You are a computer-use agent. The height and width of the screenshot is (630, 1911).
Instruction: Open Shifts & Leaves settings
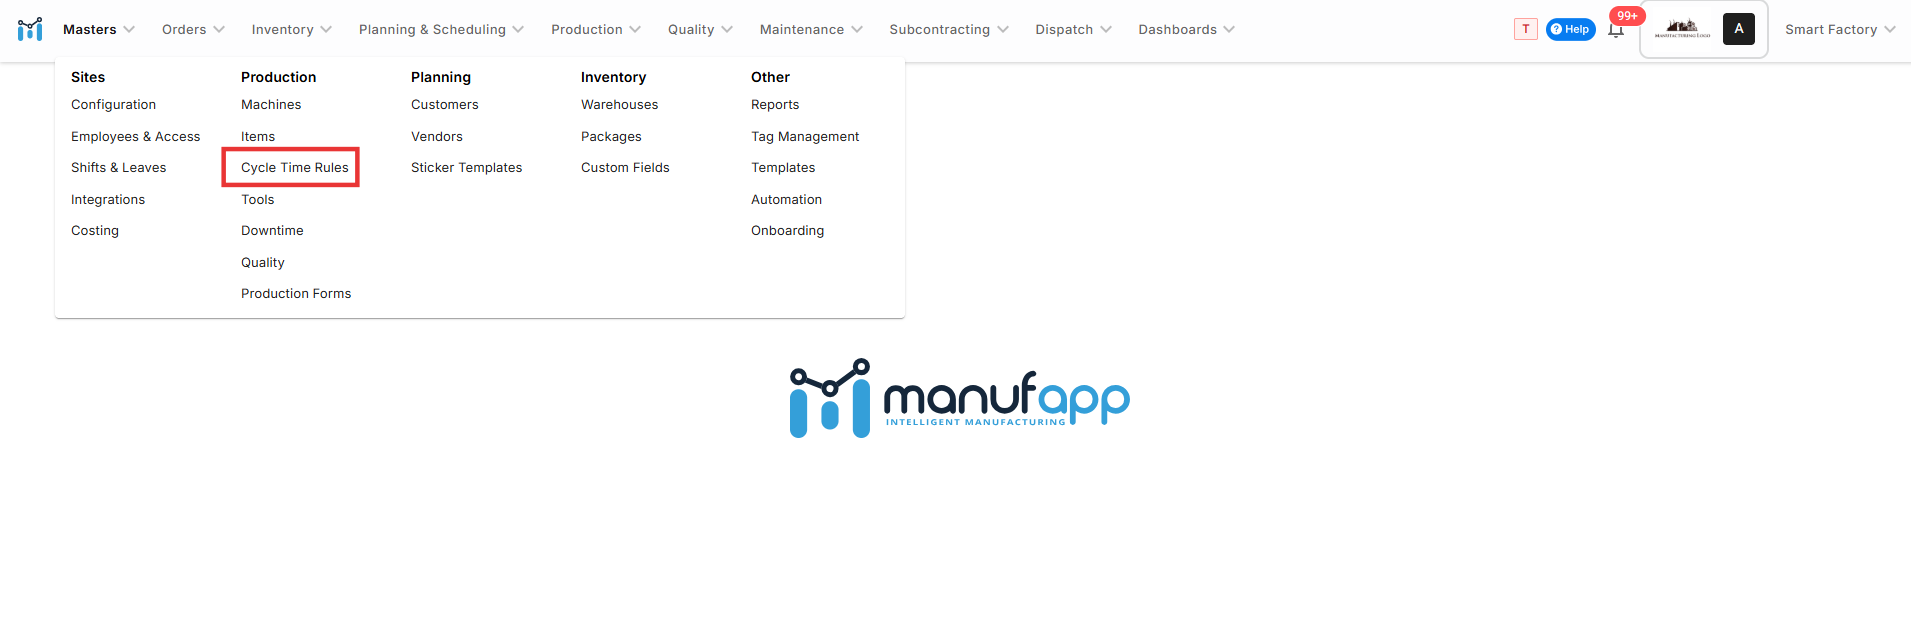[118, 167]
